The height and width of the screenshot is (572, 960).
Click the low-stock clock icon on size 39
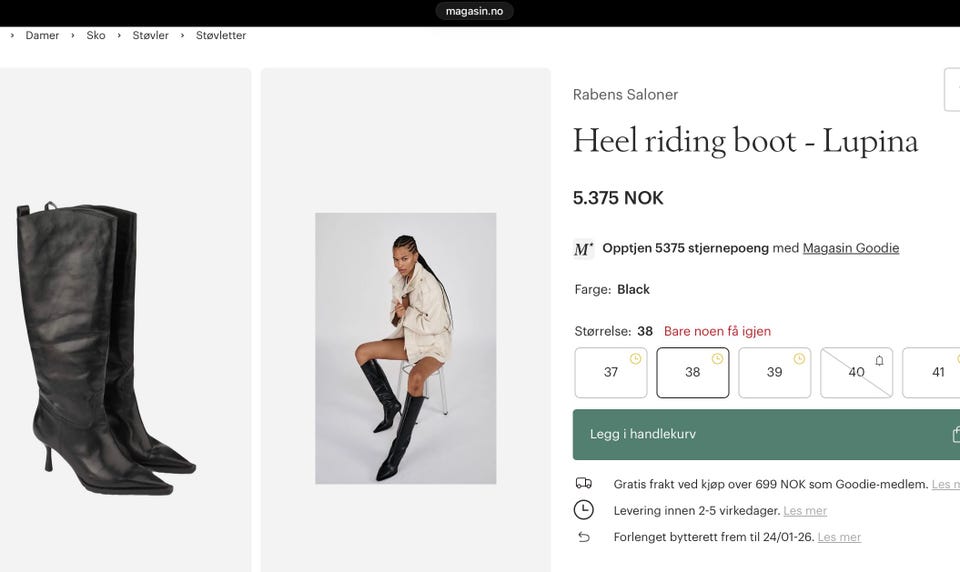[799, 359]
